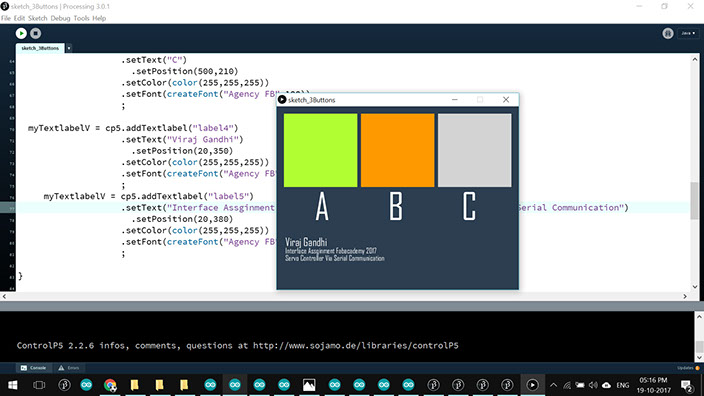Image resolution: width=704 pixels, height=396 pixels.
Task: Click the sketch_3Buttons preview window title icon
Action: (282, 100)
